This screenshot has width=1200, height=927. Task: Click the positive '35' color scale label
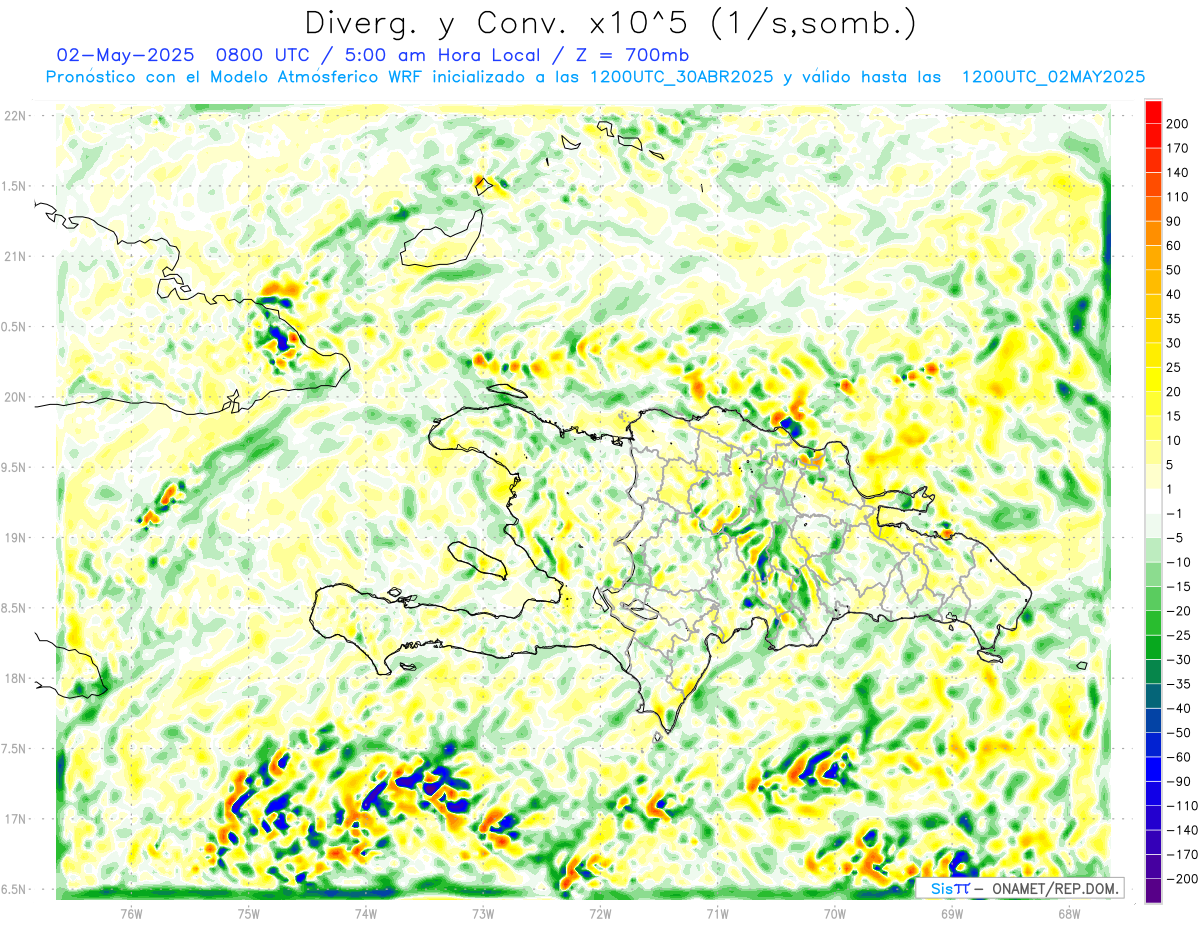tap(1175, 319)
